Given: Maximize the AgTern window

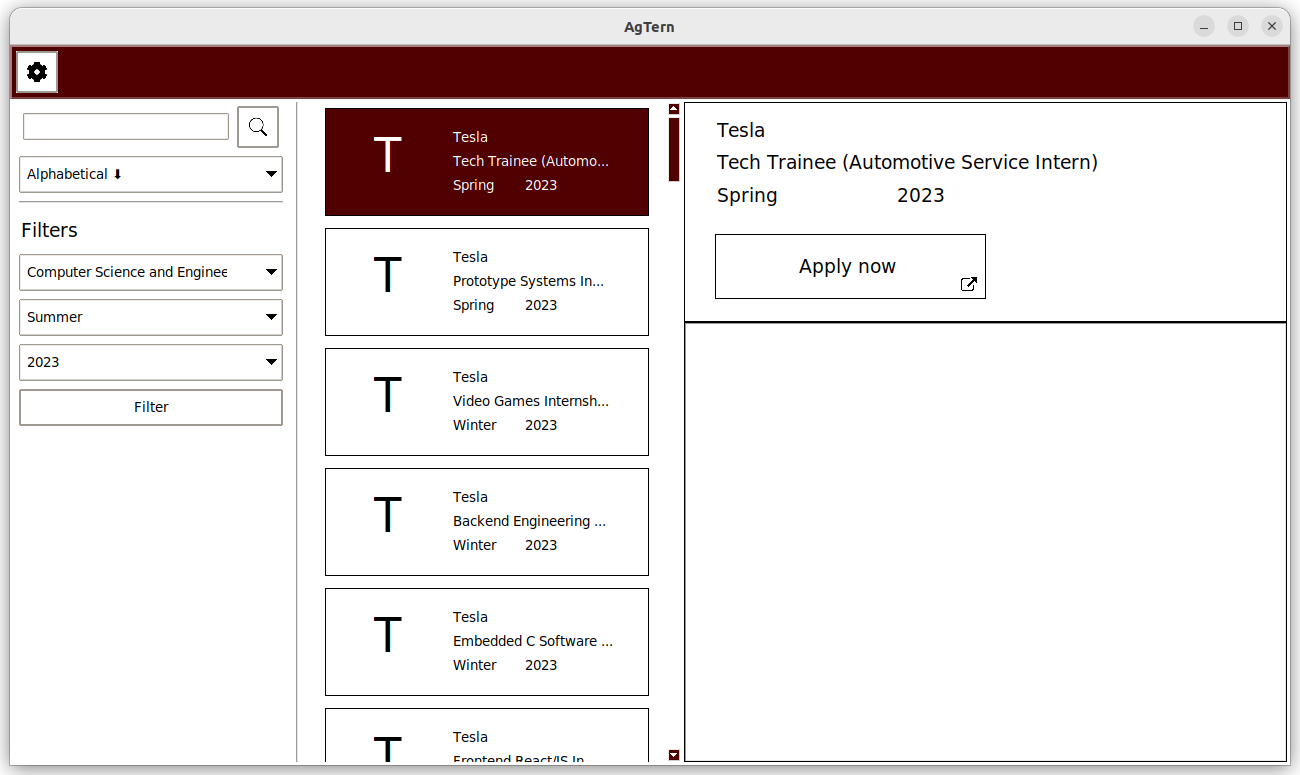Looking at the screenshot, I should pos(1238,26).
